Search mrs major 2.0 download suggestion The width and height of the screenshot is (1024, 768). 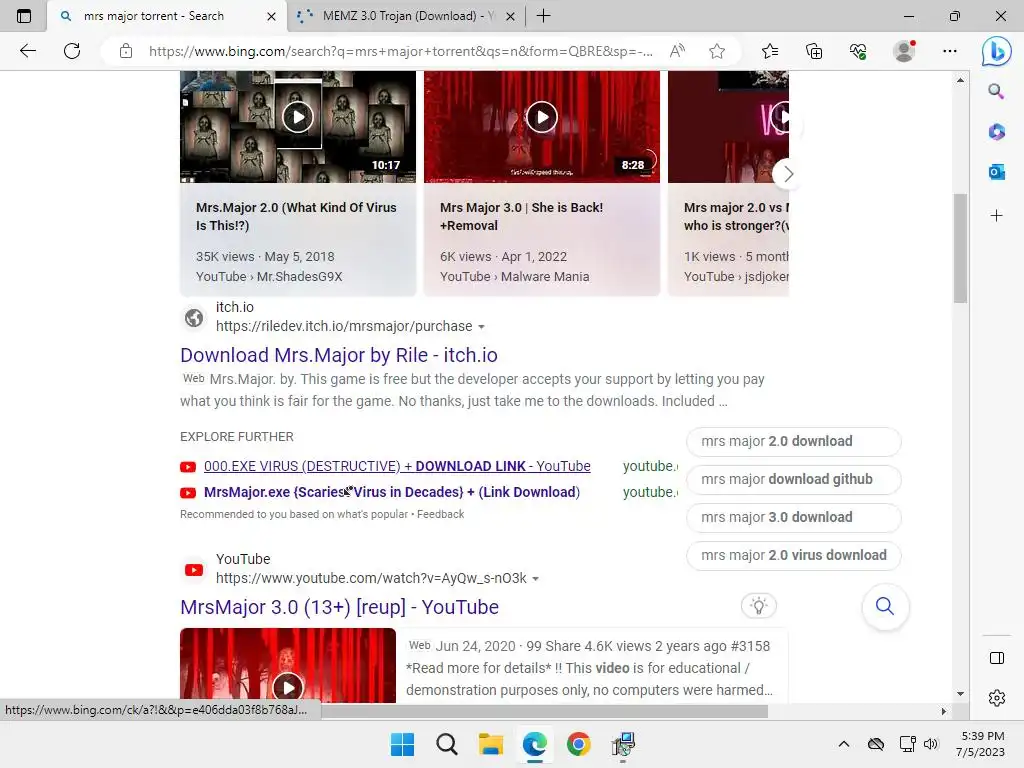(x=793, y=441)
